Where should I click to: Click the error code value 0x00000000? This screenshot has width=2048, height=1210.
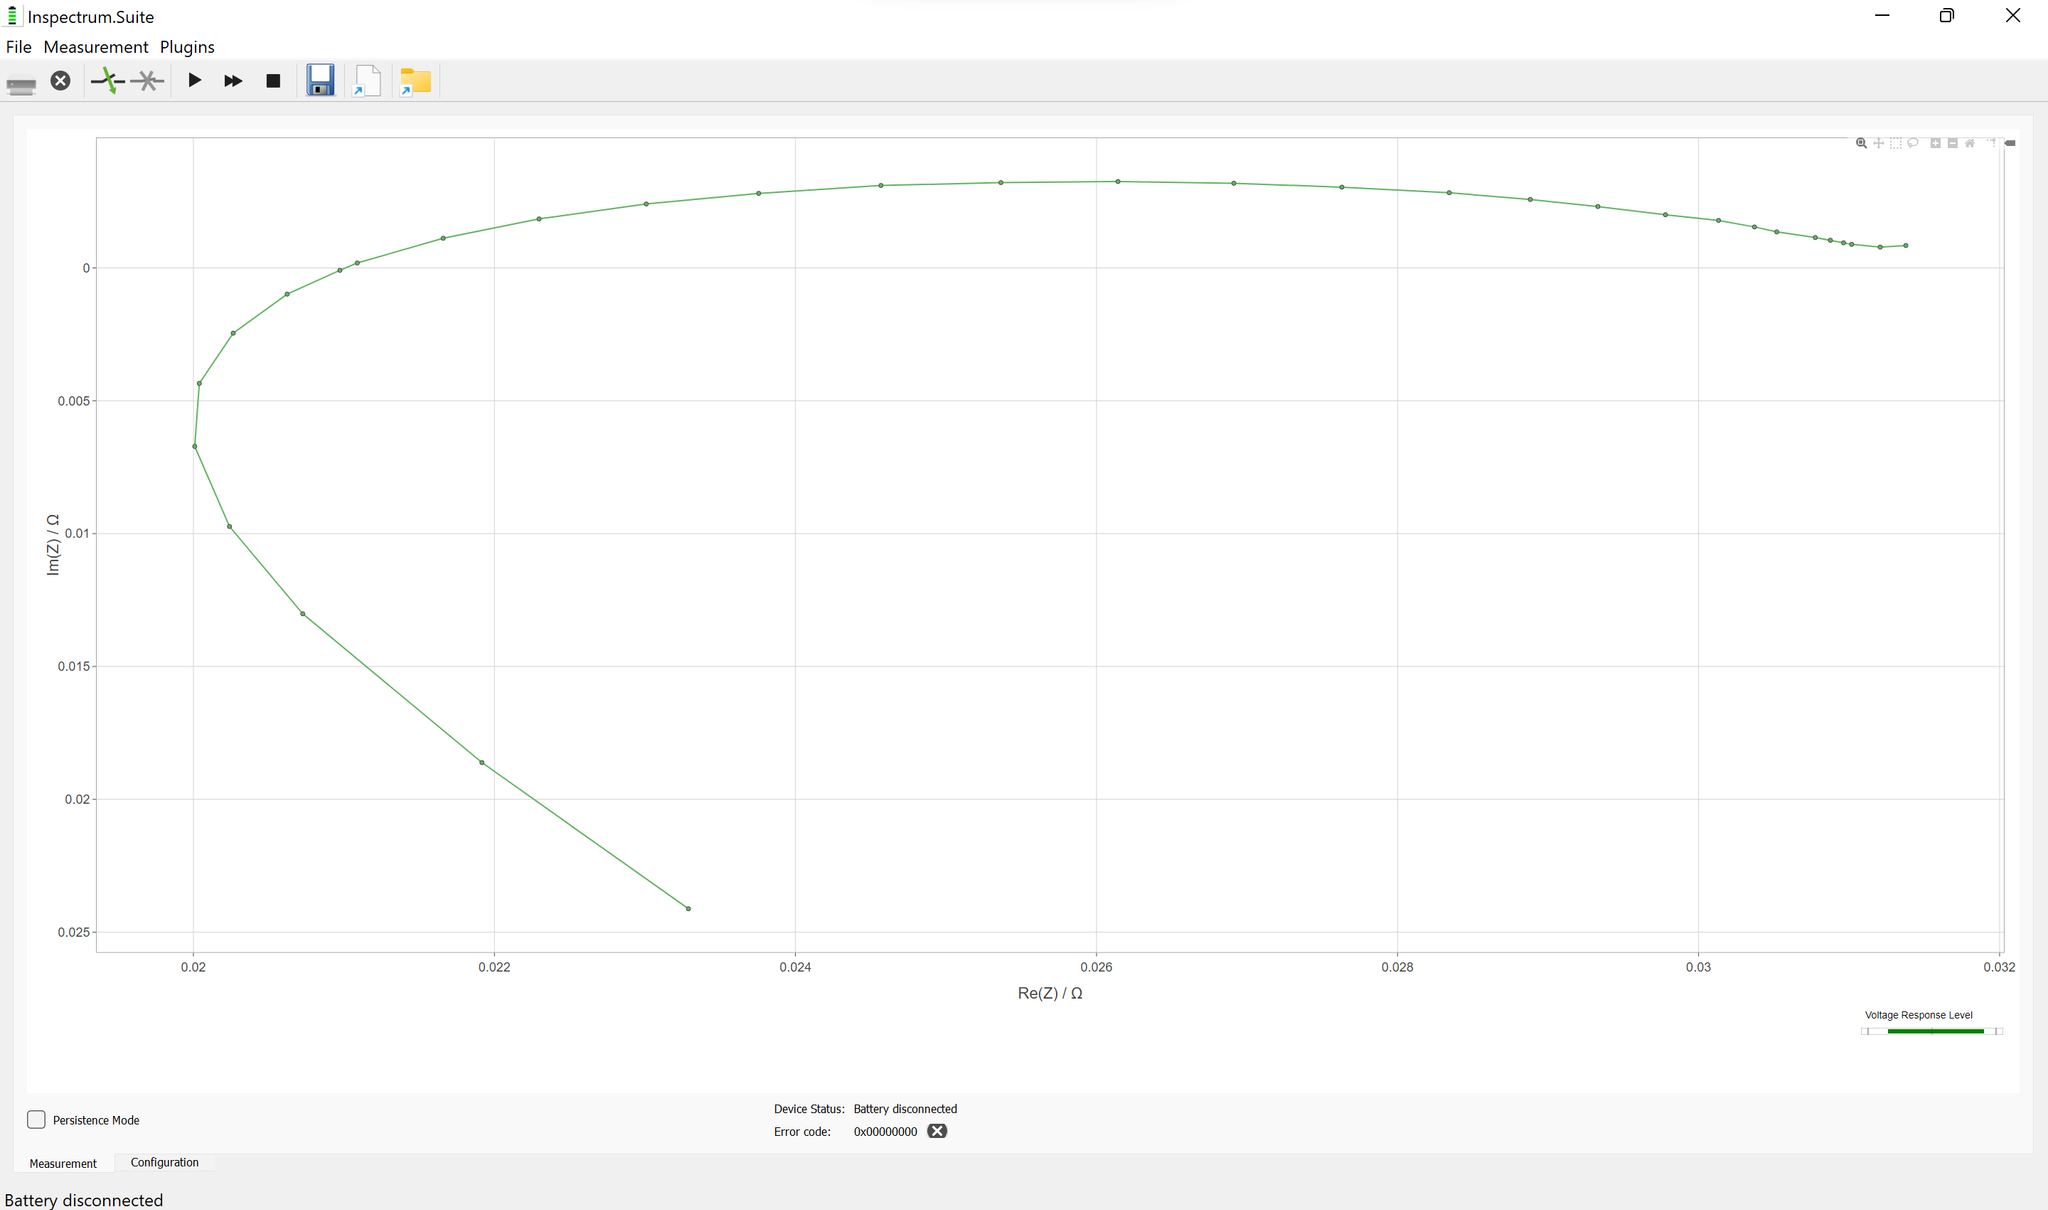click(x=885, y=1132)
